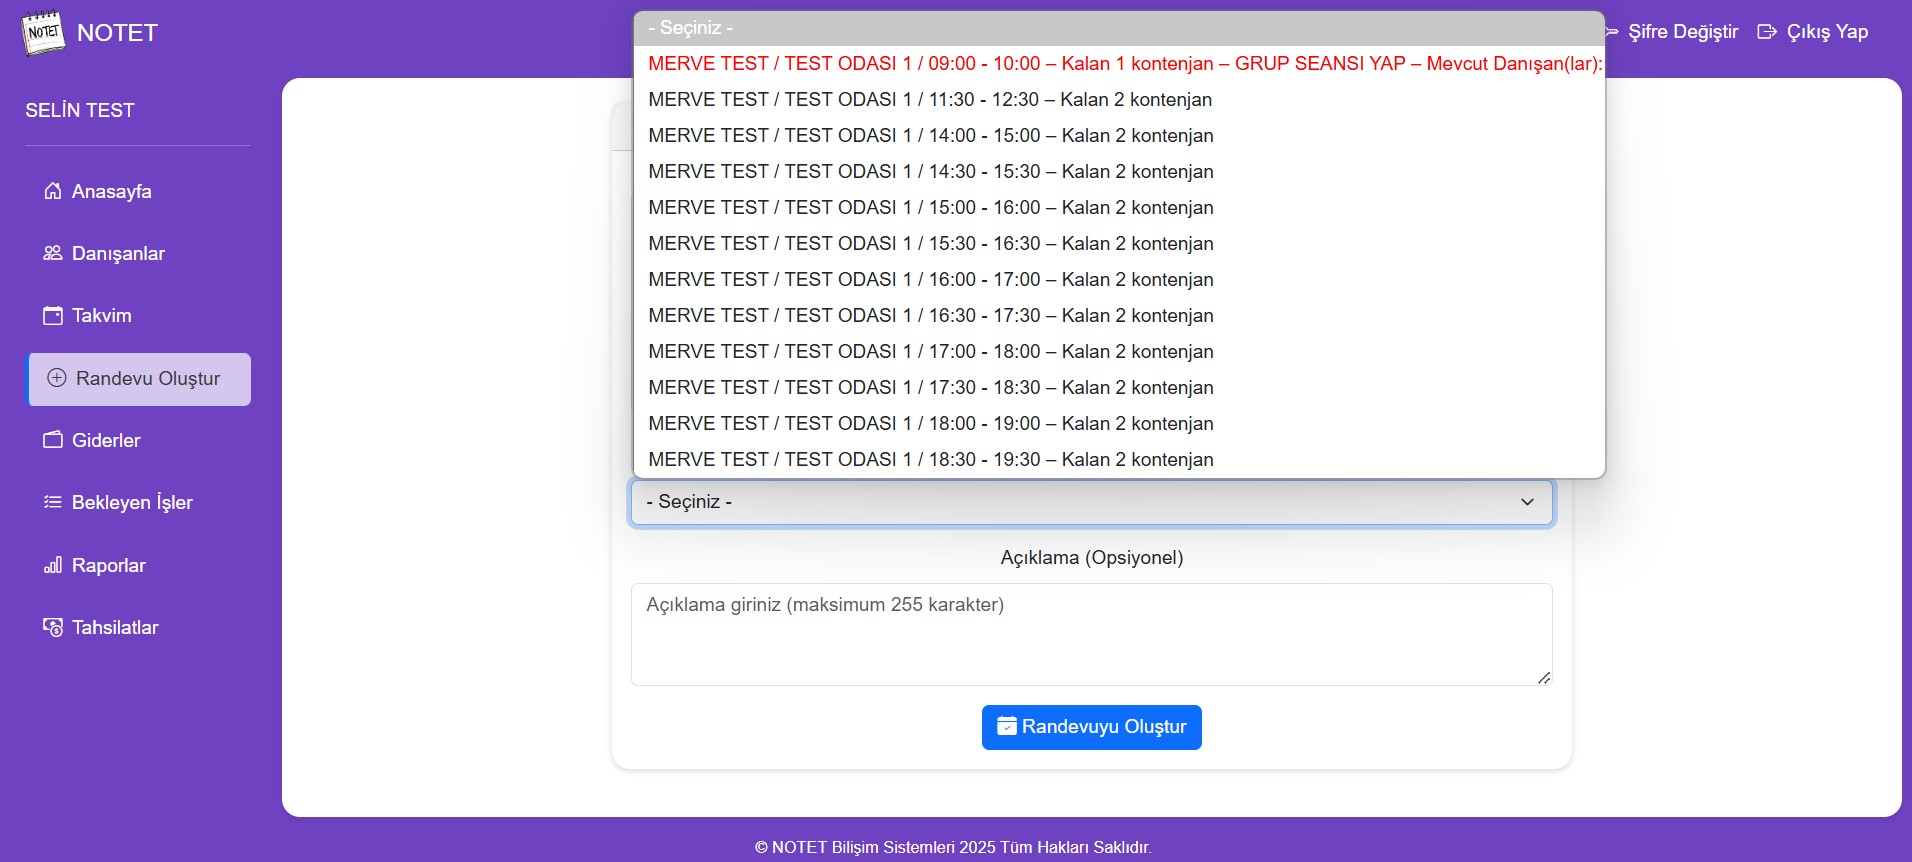Image resolution: width=1912 pixels, height=862 pixels.
Task: Select the 18:00 - 19:00 slot option
Action: point(1119,424)
